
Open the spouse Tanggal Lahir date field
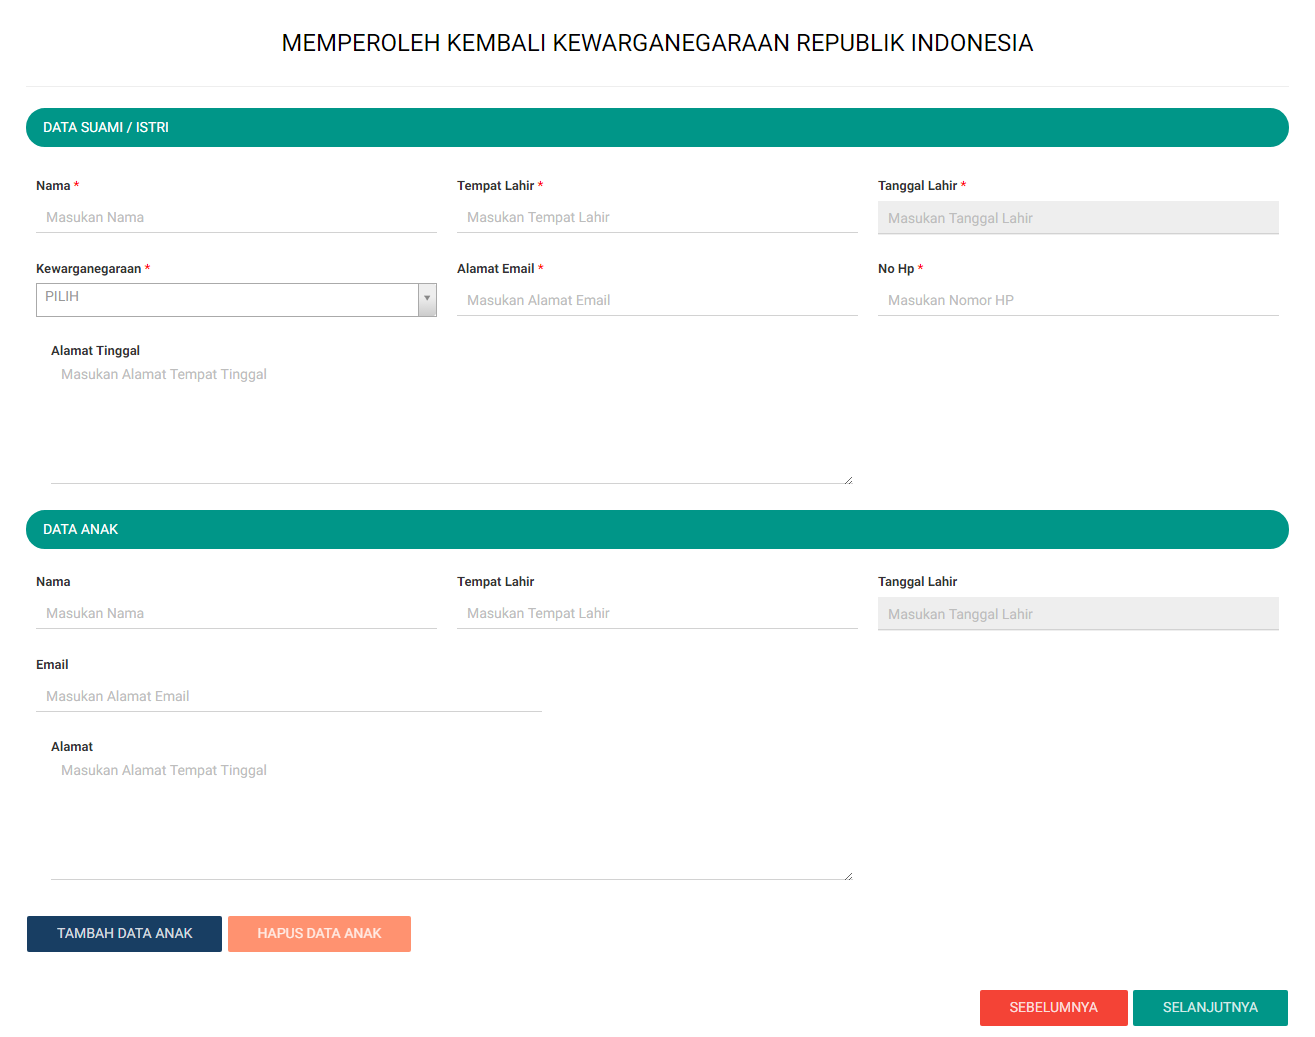1078,218
